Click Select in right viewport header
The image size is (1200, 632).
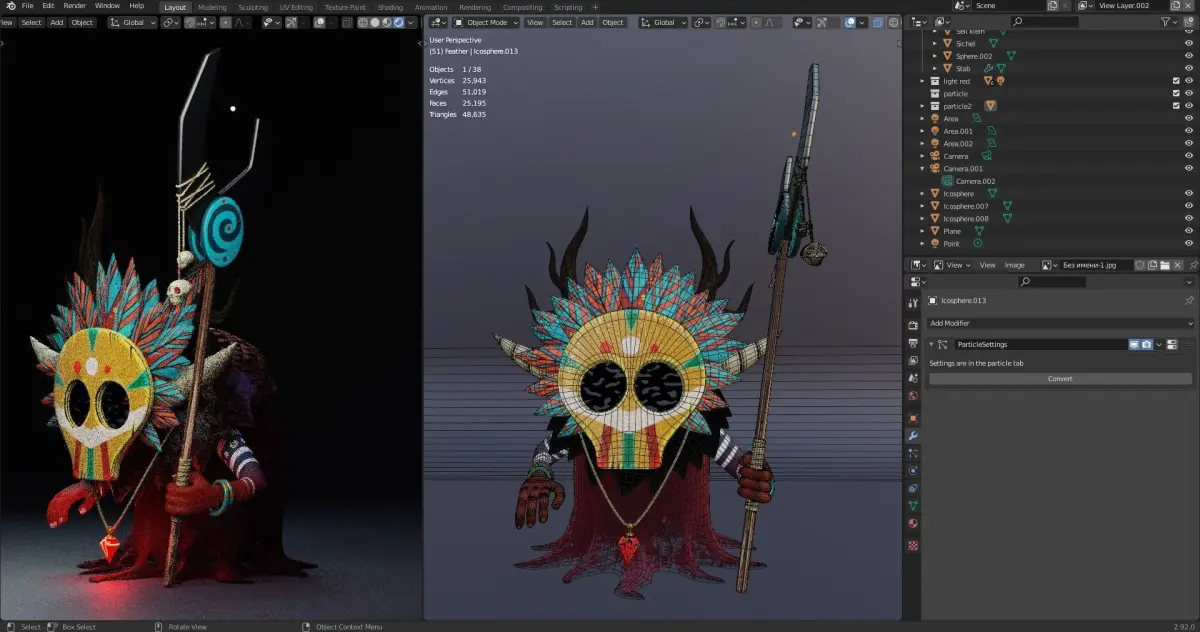click(562, 22)
